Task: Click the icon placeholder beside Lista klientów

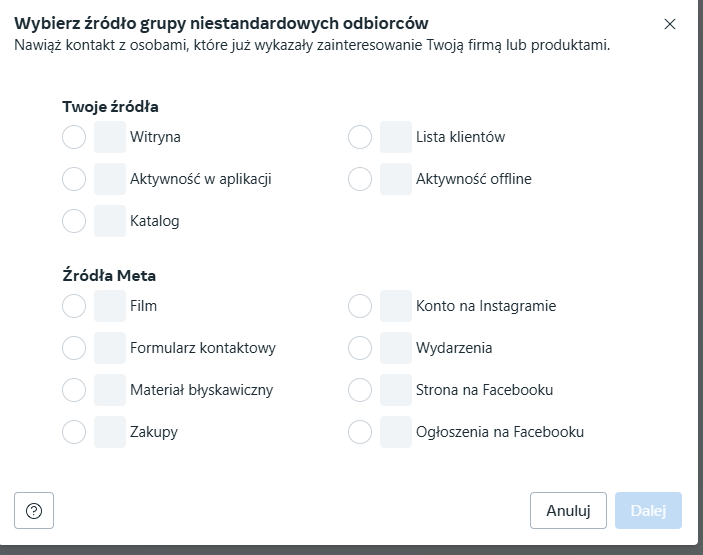Action: (396, 137)
